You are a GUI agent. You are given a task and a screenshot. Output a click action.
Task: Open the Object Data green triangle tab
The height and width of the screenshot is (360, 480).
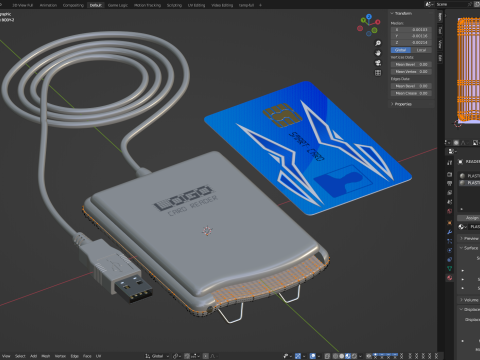(x=449, y=268)
